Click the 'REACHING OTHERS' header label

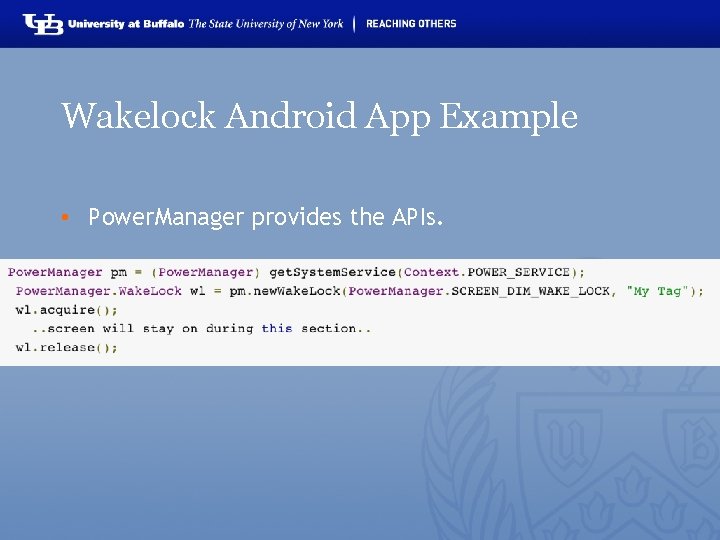click(411, 24)
